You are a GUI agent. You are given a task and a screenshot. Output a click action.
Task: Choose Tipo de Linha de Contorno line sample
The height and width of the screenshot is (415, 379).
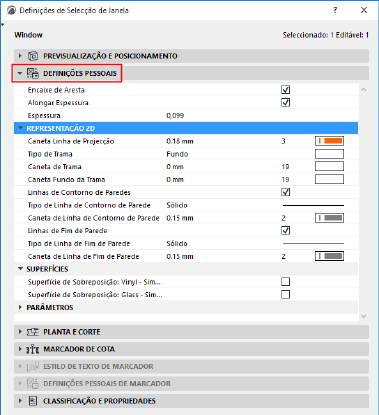tap(313, 205)
